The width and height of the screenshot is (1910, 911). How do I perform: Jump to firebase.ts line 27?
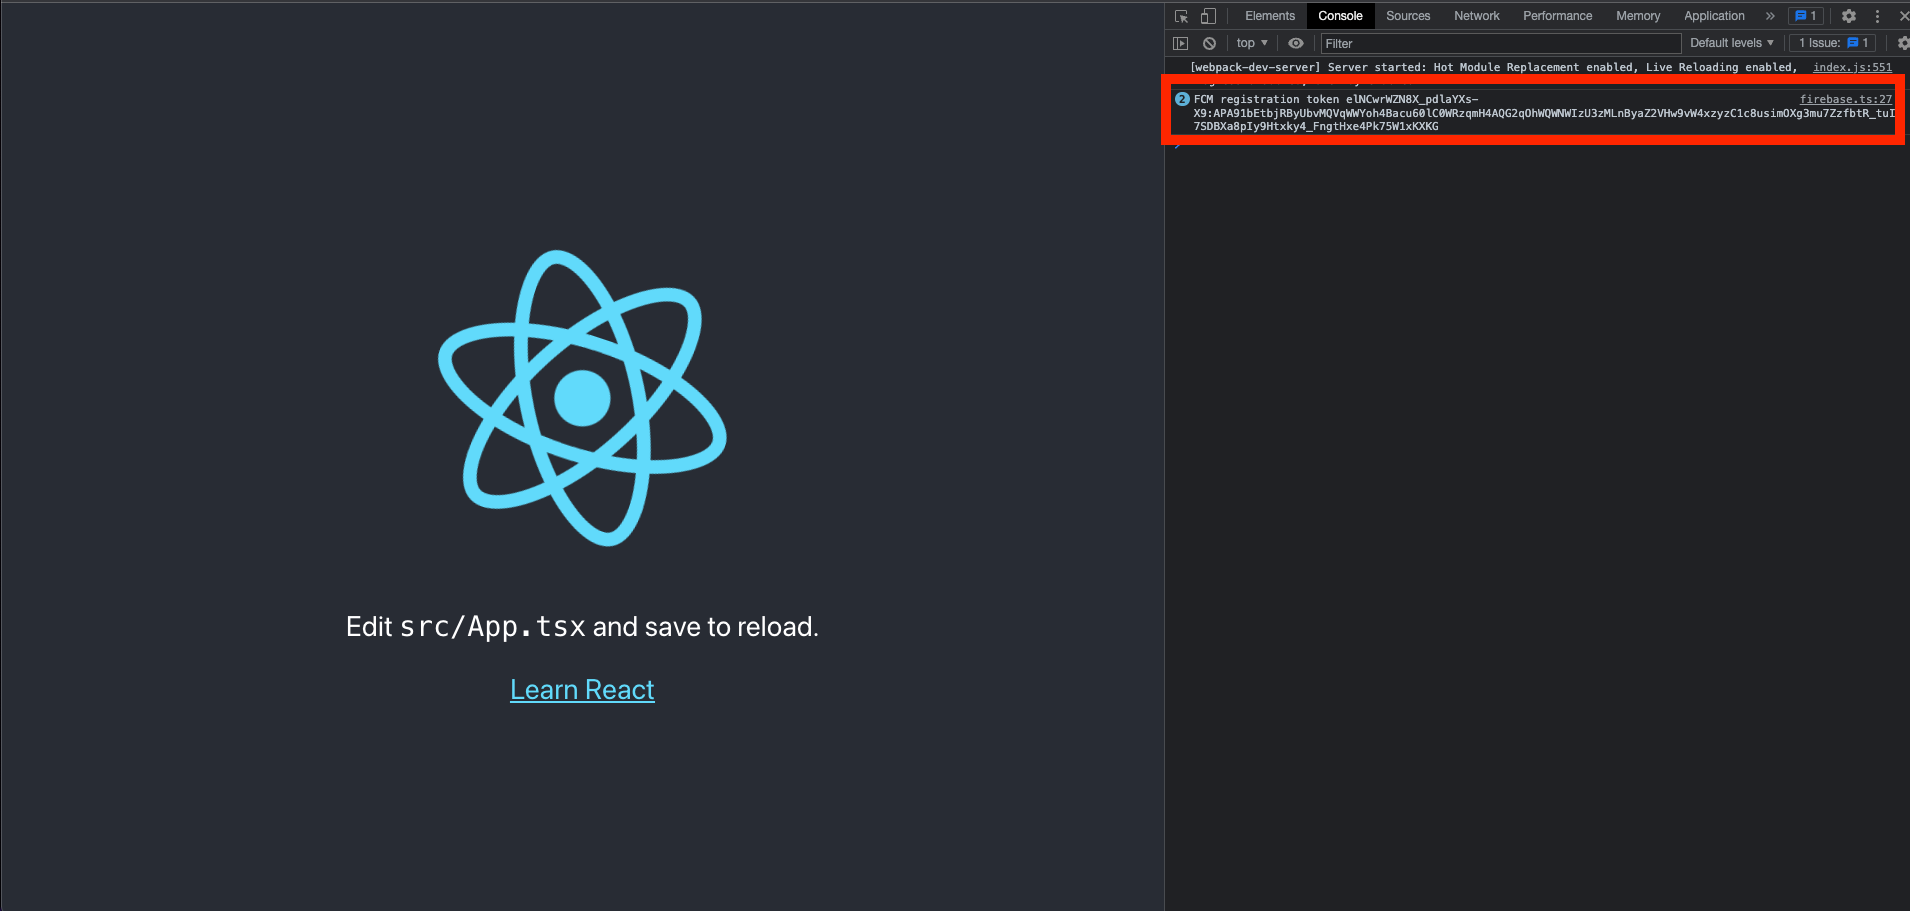point(1845,99)
